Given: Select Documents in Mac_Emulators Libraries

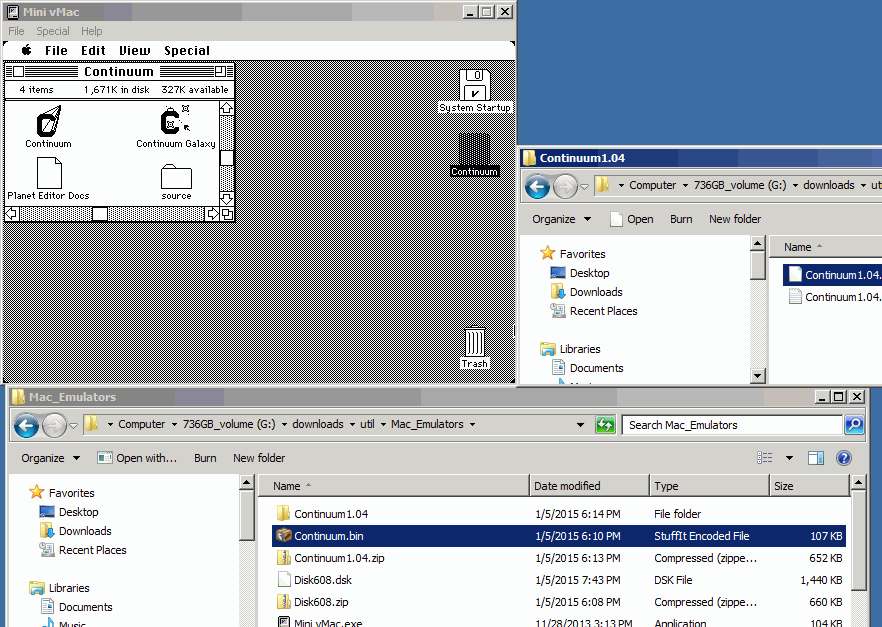Looking at the screenshot, I should (86, 607).
